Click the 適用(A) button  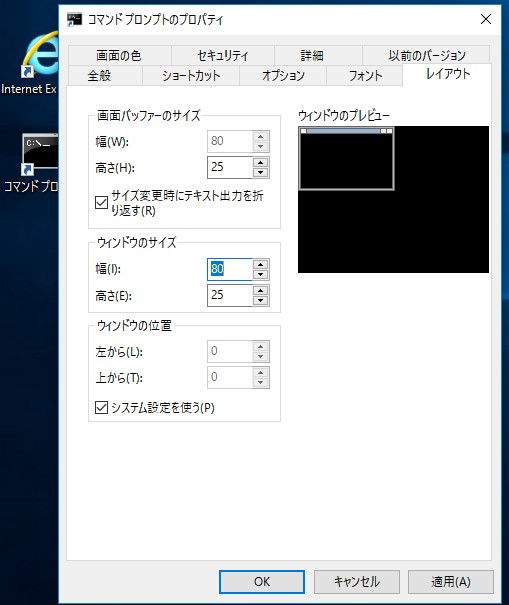click(x=451, y=581)
